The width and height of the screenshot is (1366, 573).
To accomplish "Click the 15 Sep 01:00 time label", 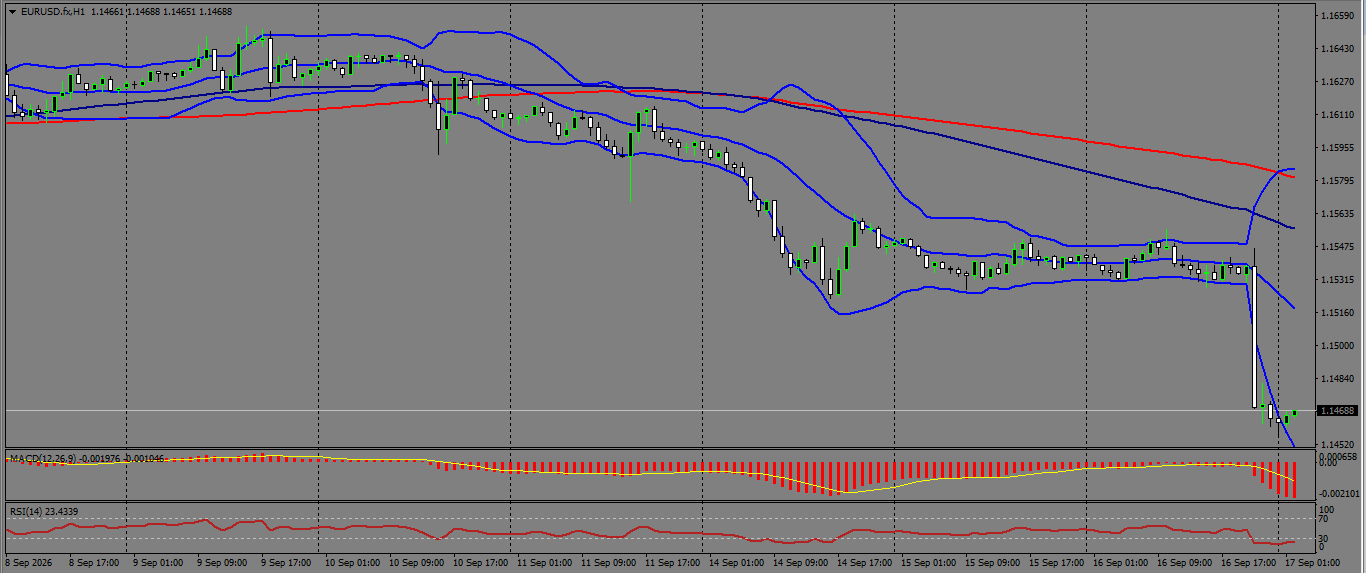I will (x=928, y=563).
